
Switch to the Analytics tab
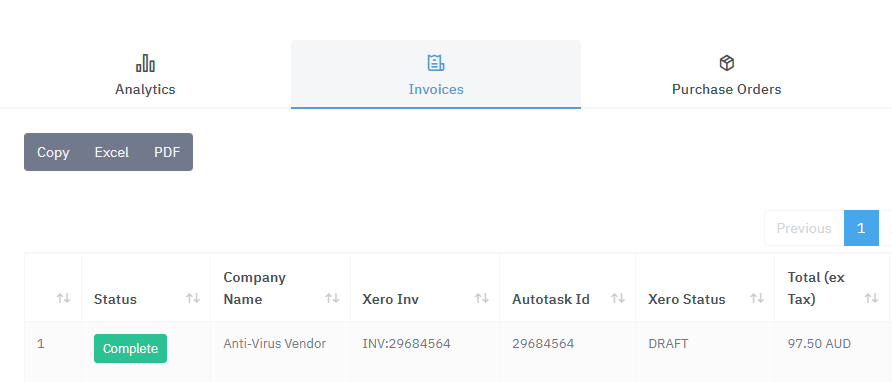tap(145, 74)
